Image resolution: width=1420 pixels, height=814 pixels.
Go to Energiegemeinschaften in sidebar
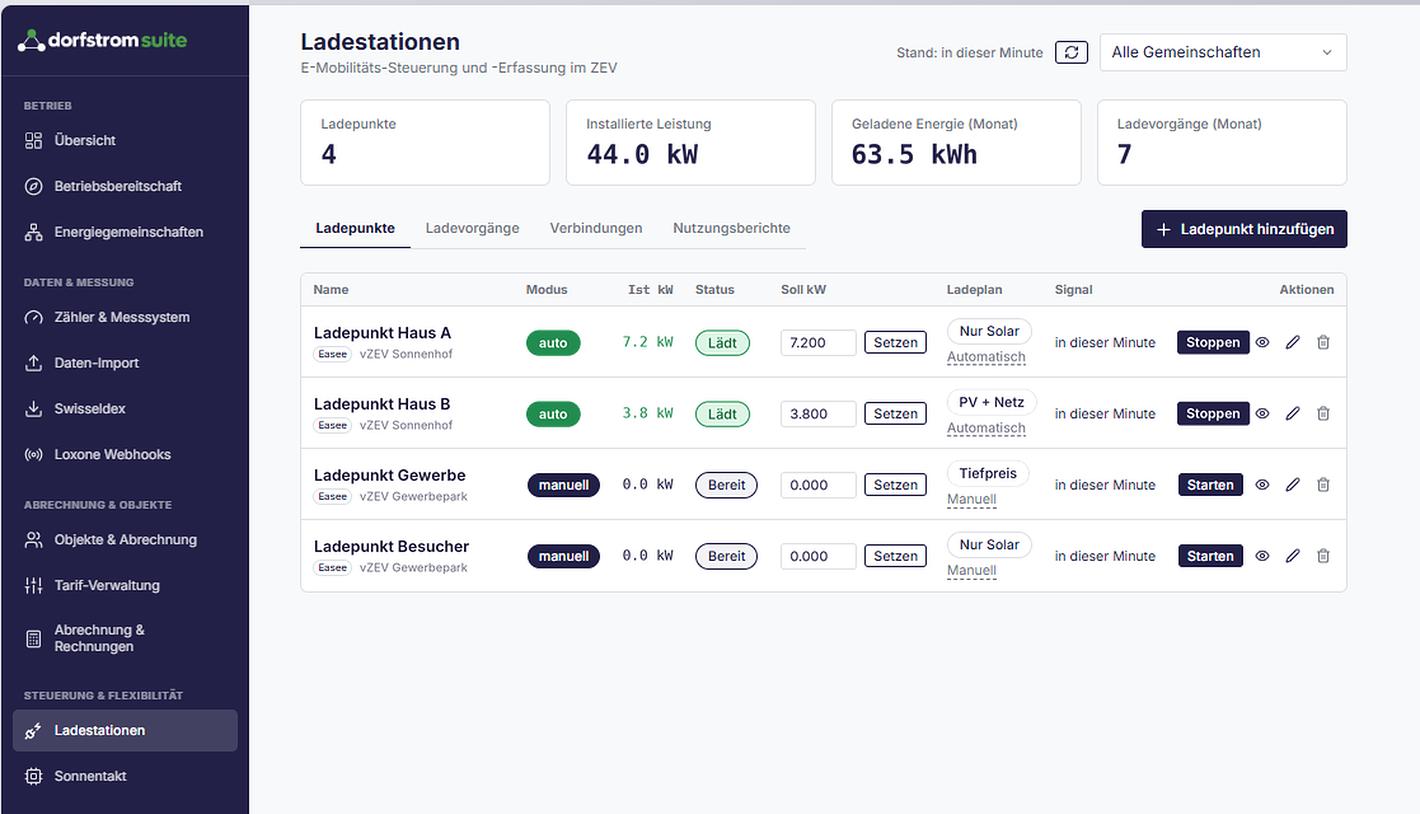(x=125, y=232)
